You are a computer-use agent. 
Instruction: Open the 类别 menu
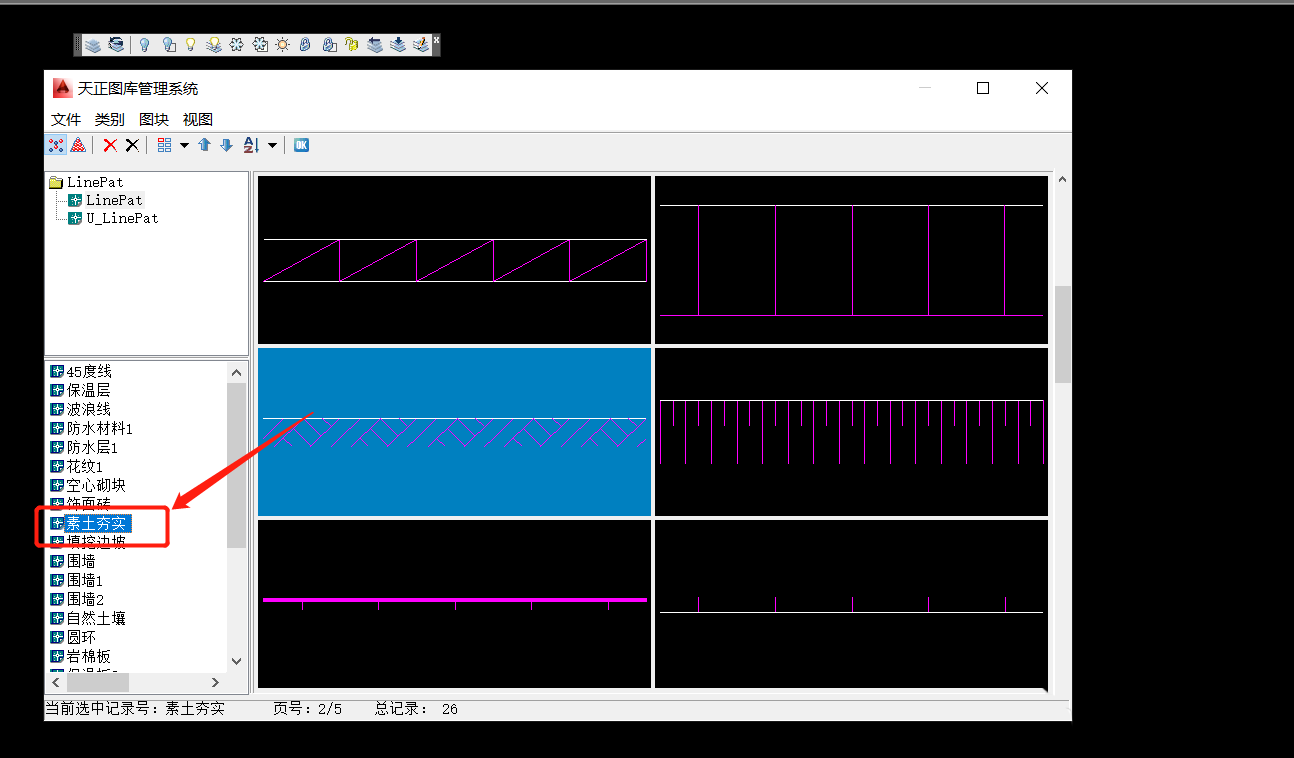(110, 119)
